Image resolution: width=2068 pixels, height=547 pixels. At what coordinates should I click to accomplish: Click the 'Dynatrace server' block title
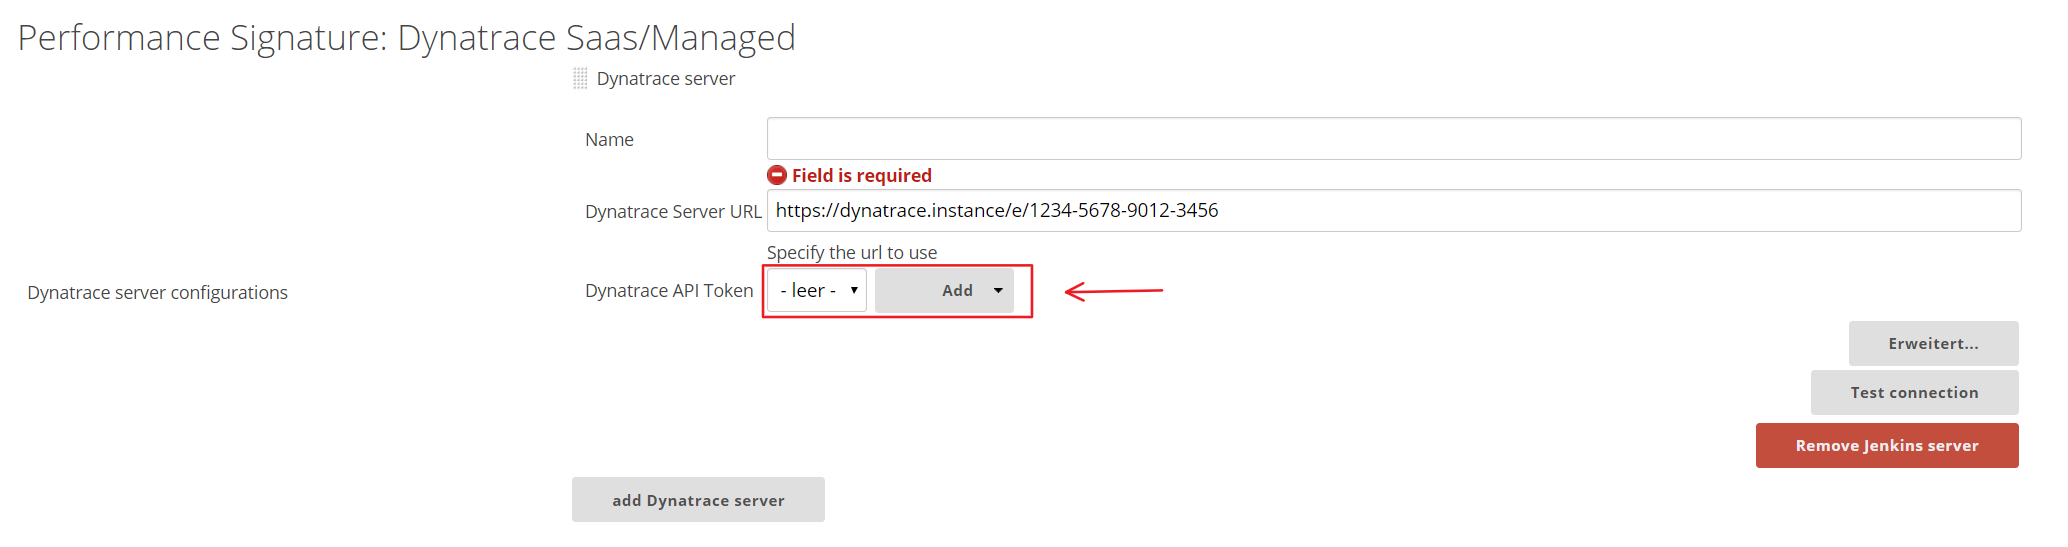[665, 79]
